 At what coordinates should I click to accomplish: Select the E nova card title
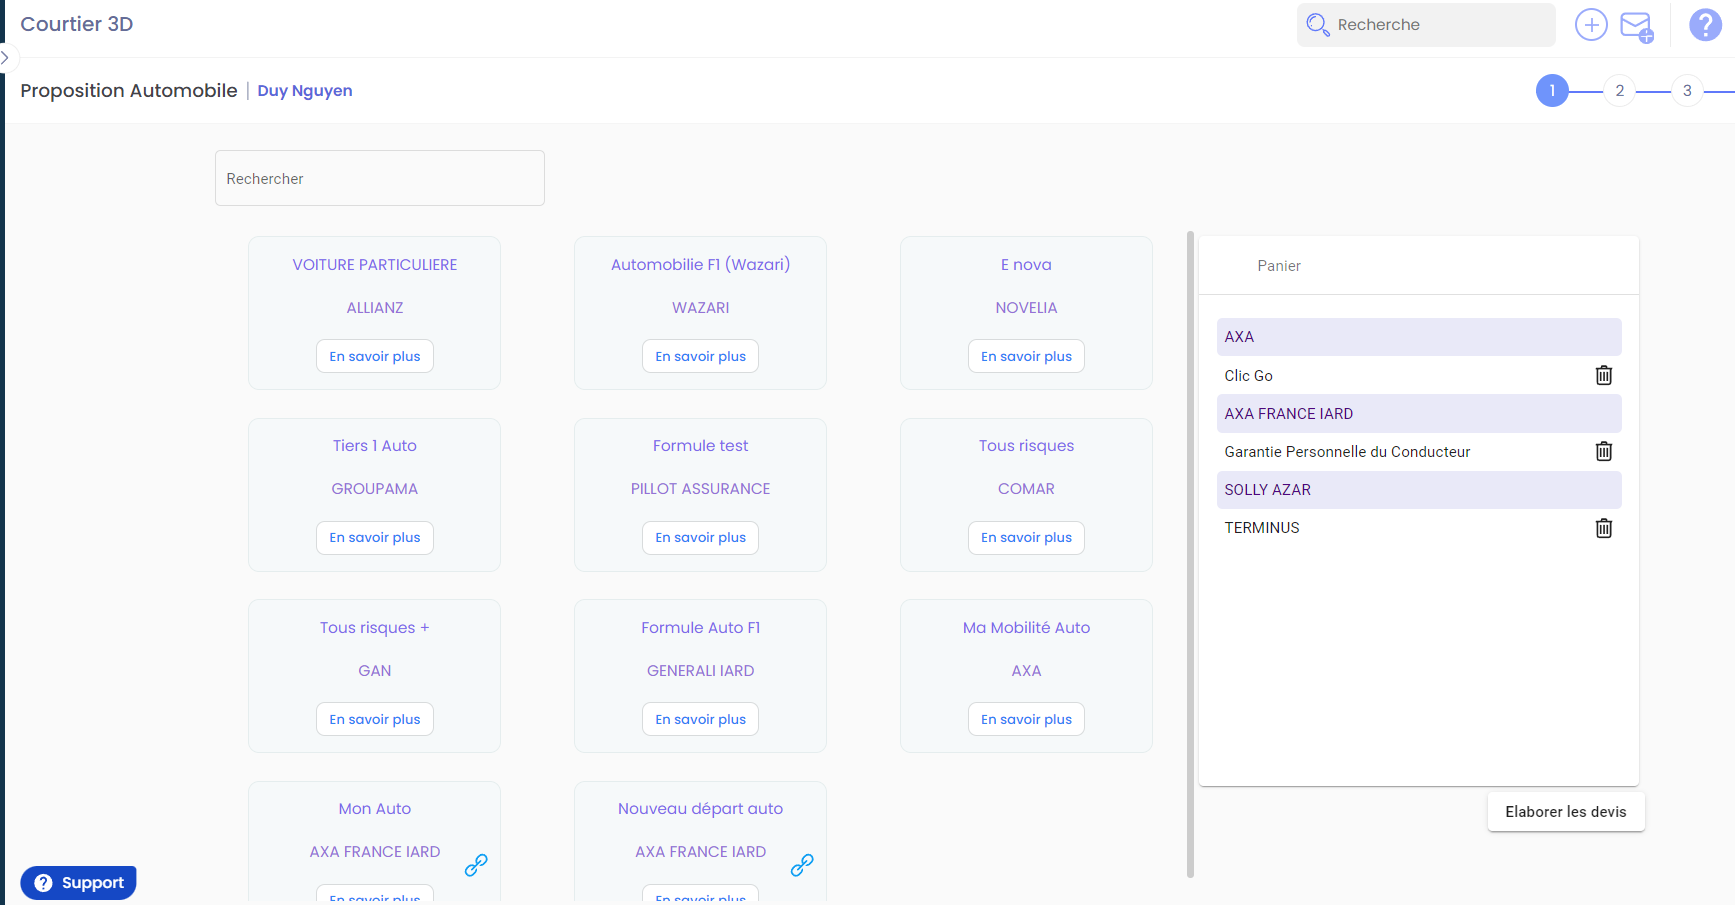[1026, 265]
